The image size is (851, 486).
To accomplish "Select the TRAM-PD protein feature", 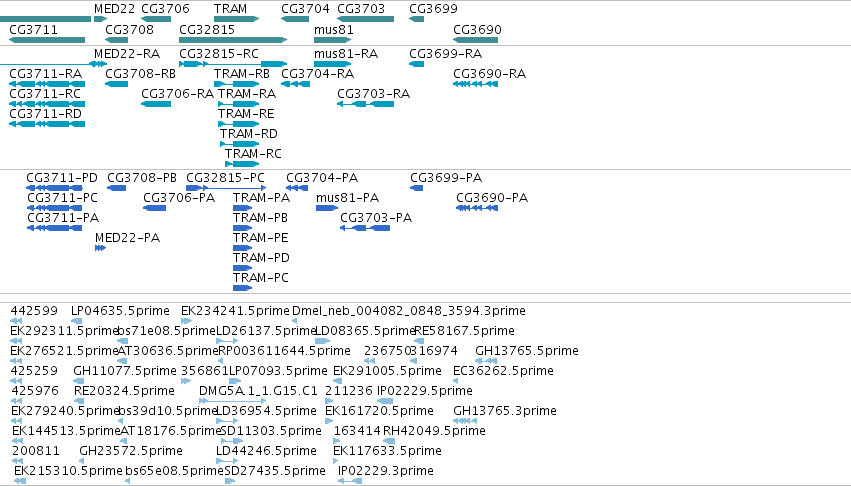I will tap(243, 268).
